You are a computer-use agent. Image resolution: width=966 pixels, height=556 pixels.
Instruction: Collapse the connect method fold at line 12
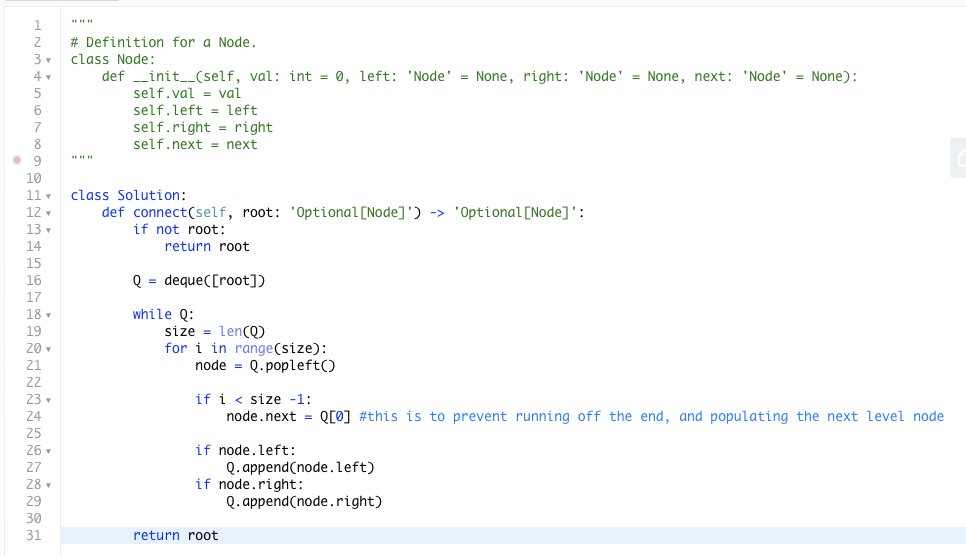pyautogui.click(x=49, y=214)
